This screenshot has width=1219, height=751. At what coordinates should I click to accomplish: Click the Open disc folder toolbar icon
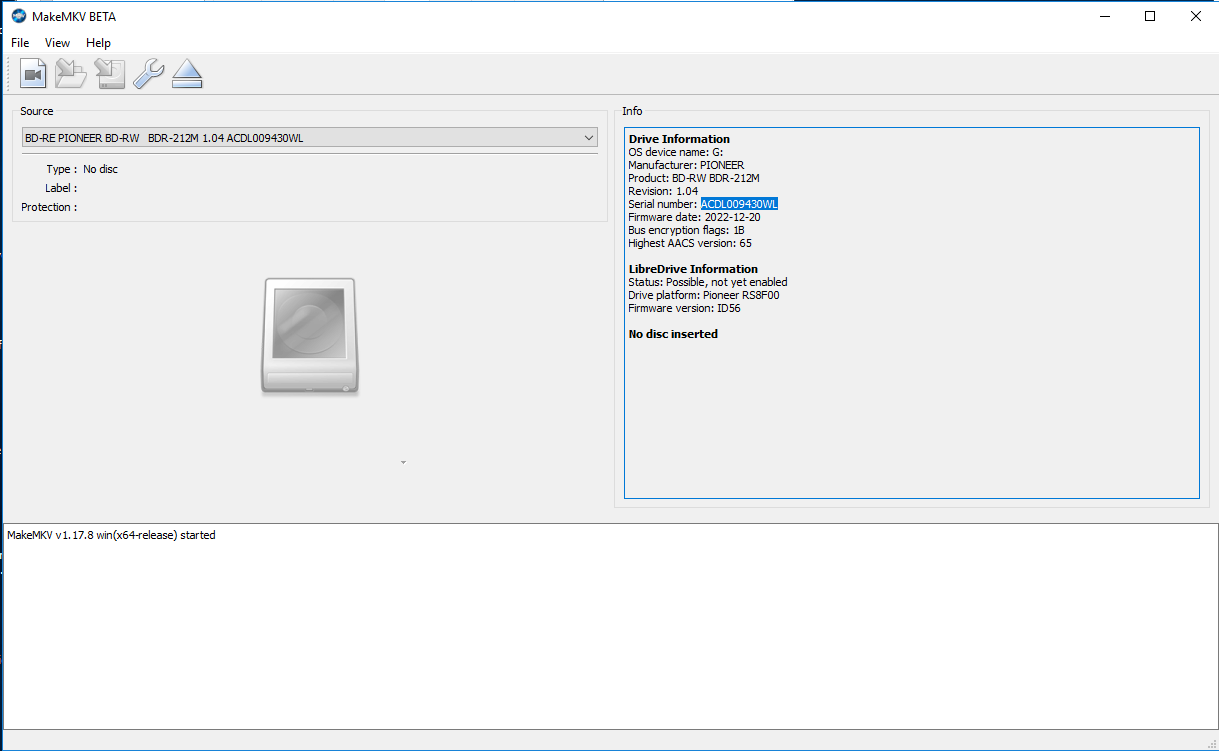(x=71, y=74)
